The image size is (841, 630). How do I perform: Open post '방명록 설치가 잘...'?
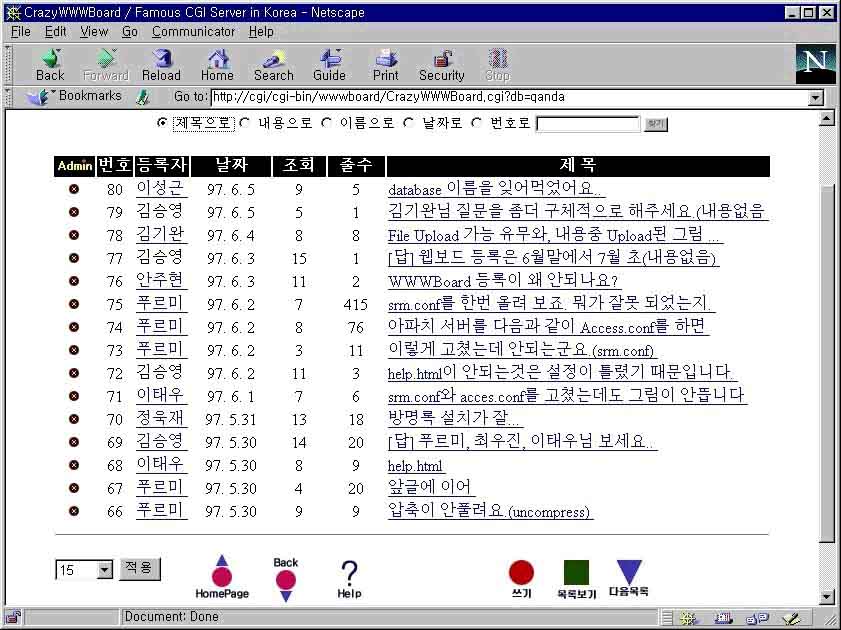454,418
